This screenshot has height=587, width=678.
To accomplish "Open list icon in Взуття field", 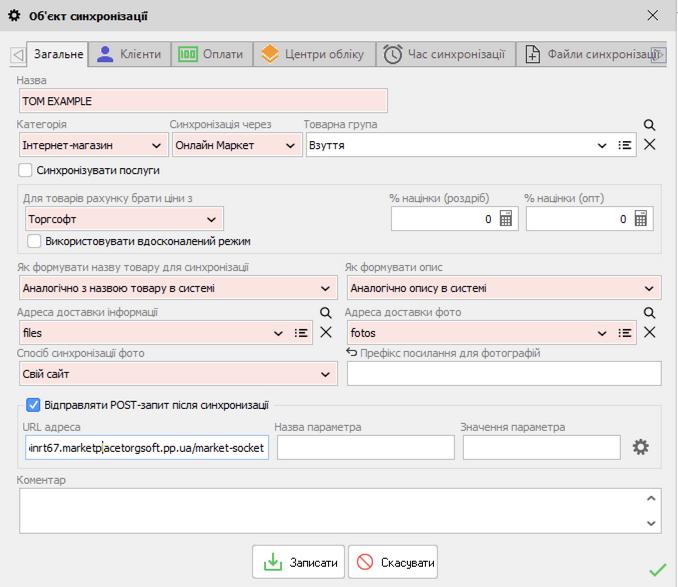I will click(x=625, y=145).
